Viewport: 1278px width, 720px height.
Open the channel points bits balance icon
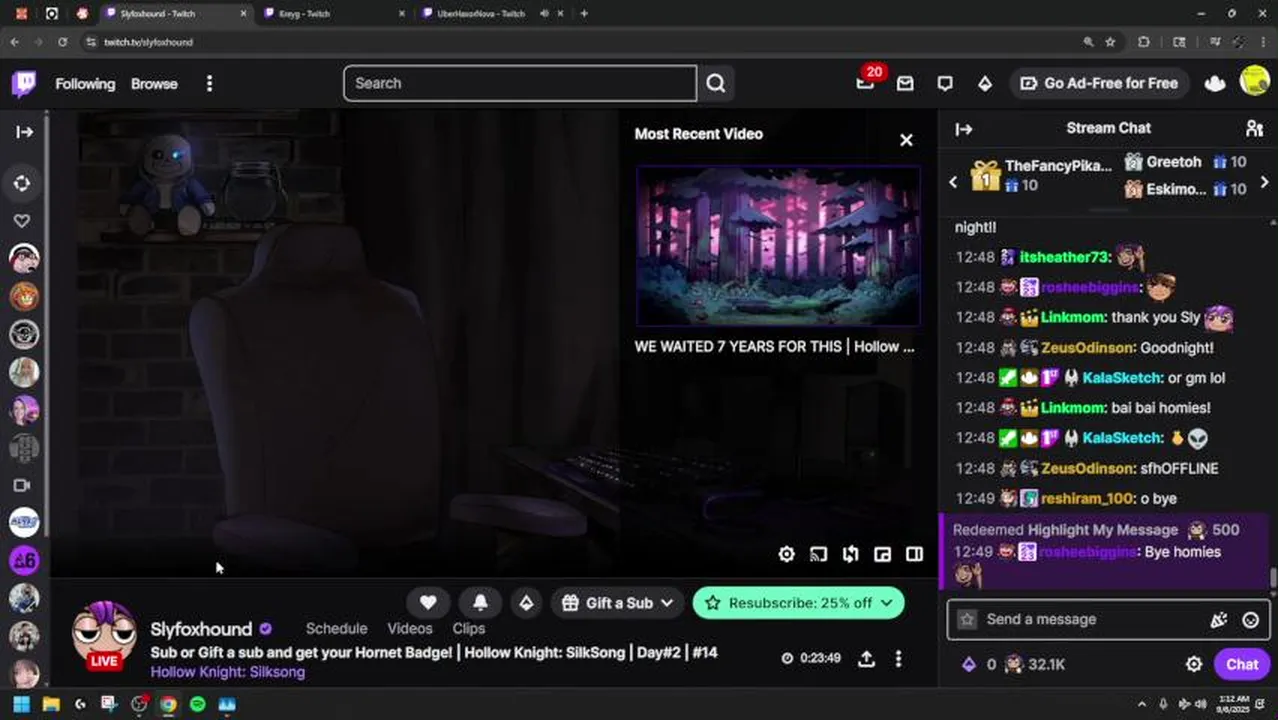pyautogui.click(x=968, y=664)
